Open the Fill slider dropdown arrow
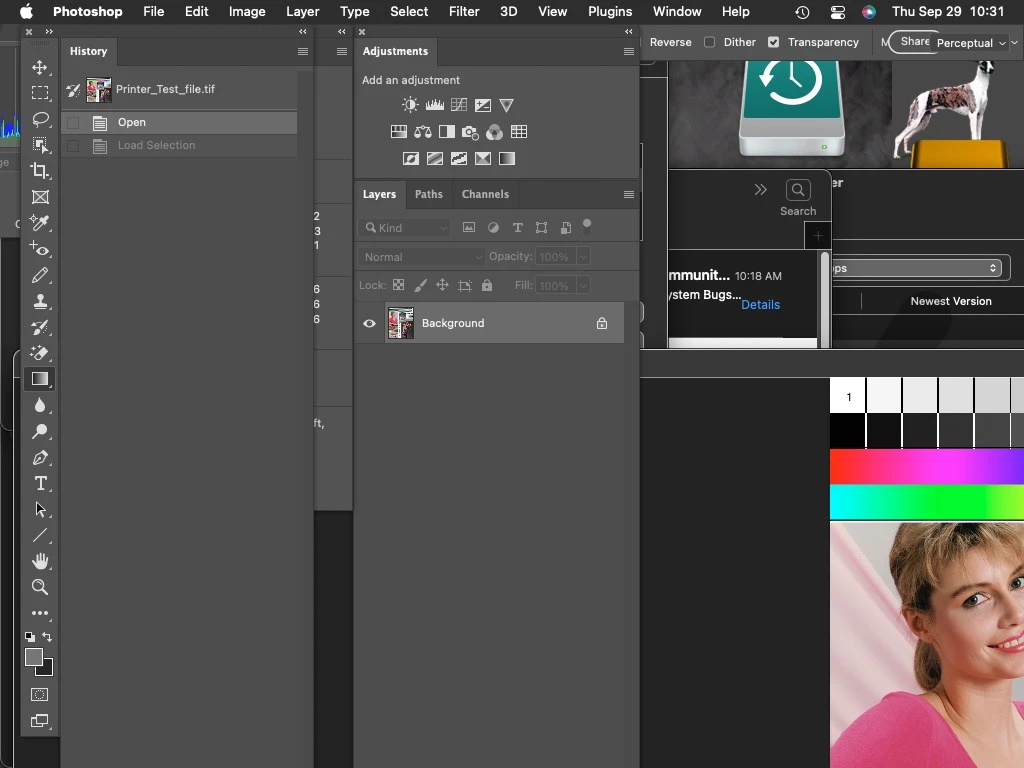The image size is (1024, 768). (x=583, y=285)
